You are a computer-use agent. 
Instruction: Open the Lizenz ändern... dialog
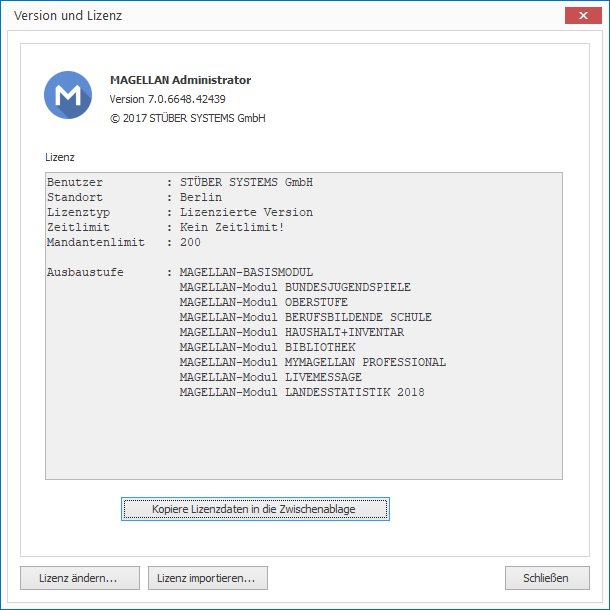(x=80, y=578)
